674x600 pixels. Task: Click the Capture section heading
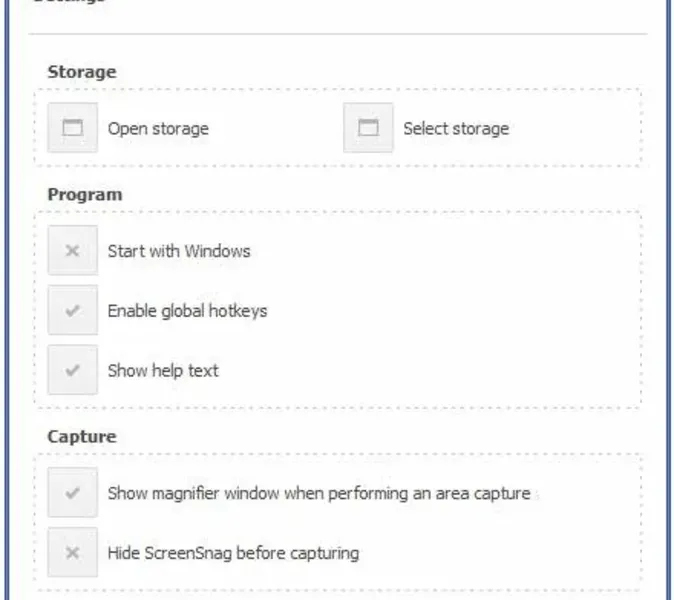(82, 437)
